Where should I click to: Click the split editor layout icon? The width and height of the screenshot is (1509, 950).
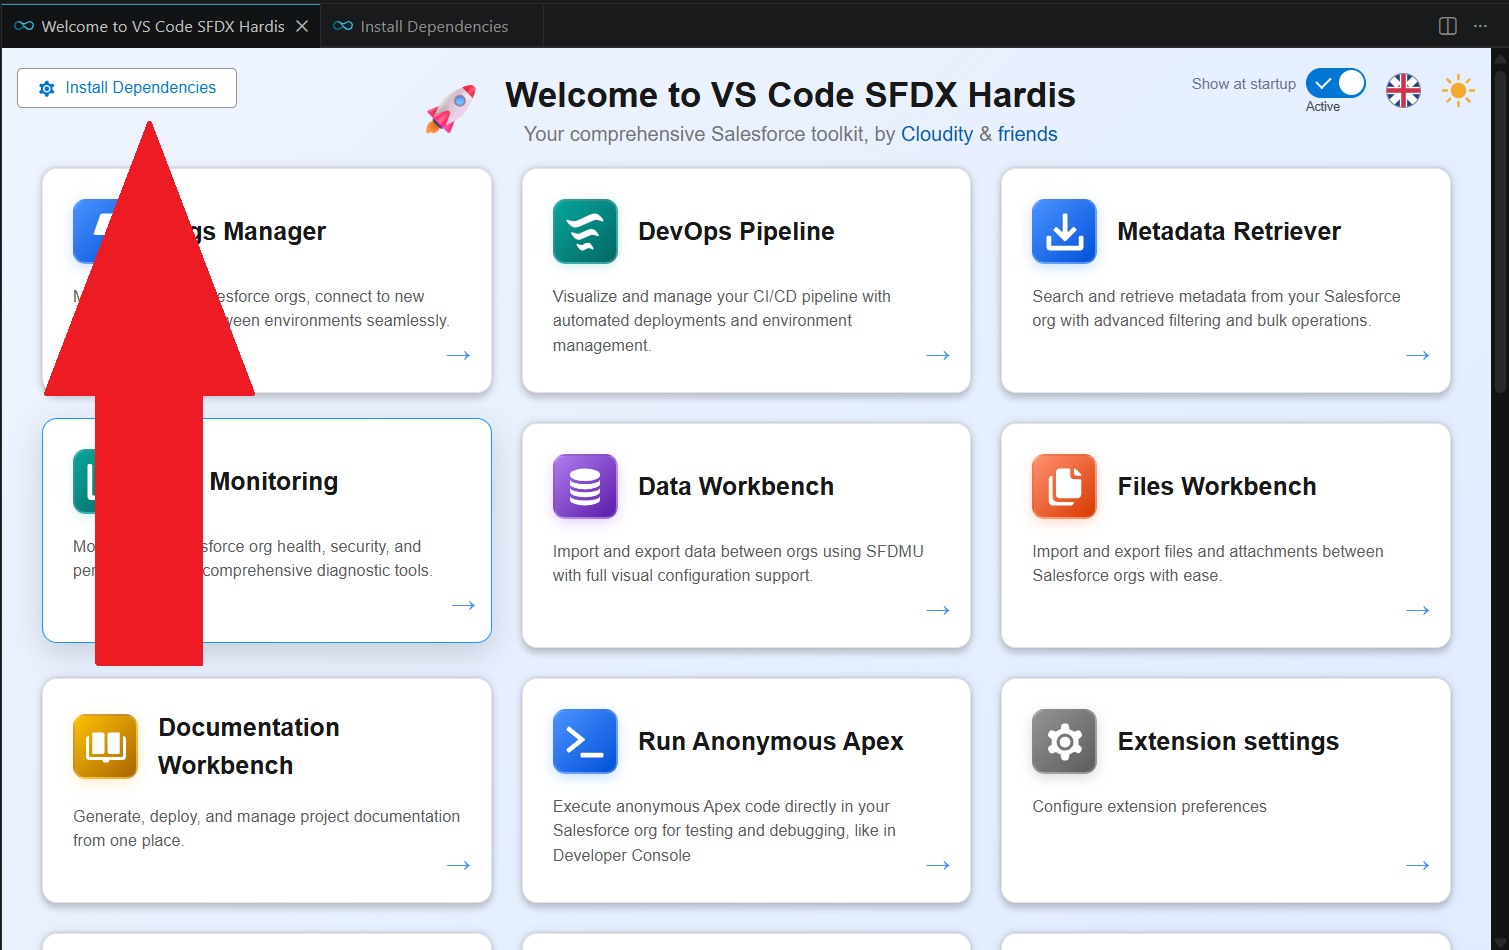pos(1447,26)
